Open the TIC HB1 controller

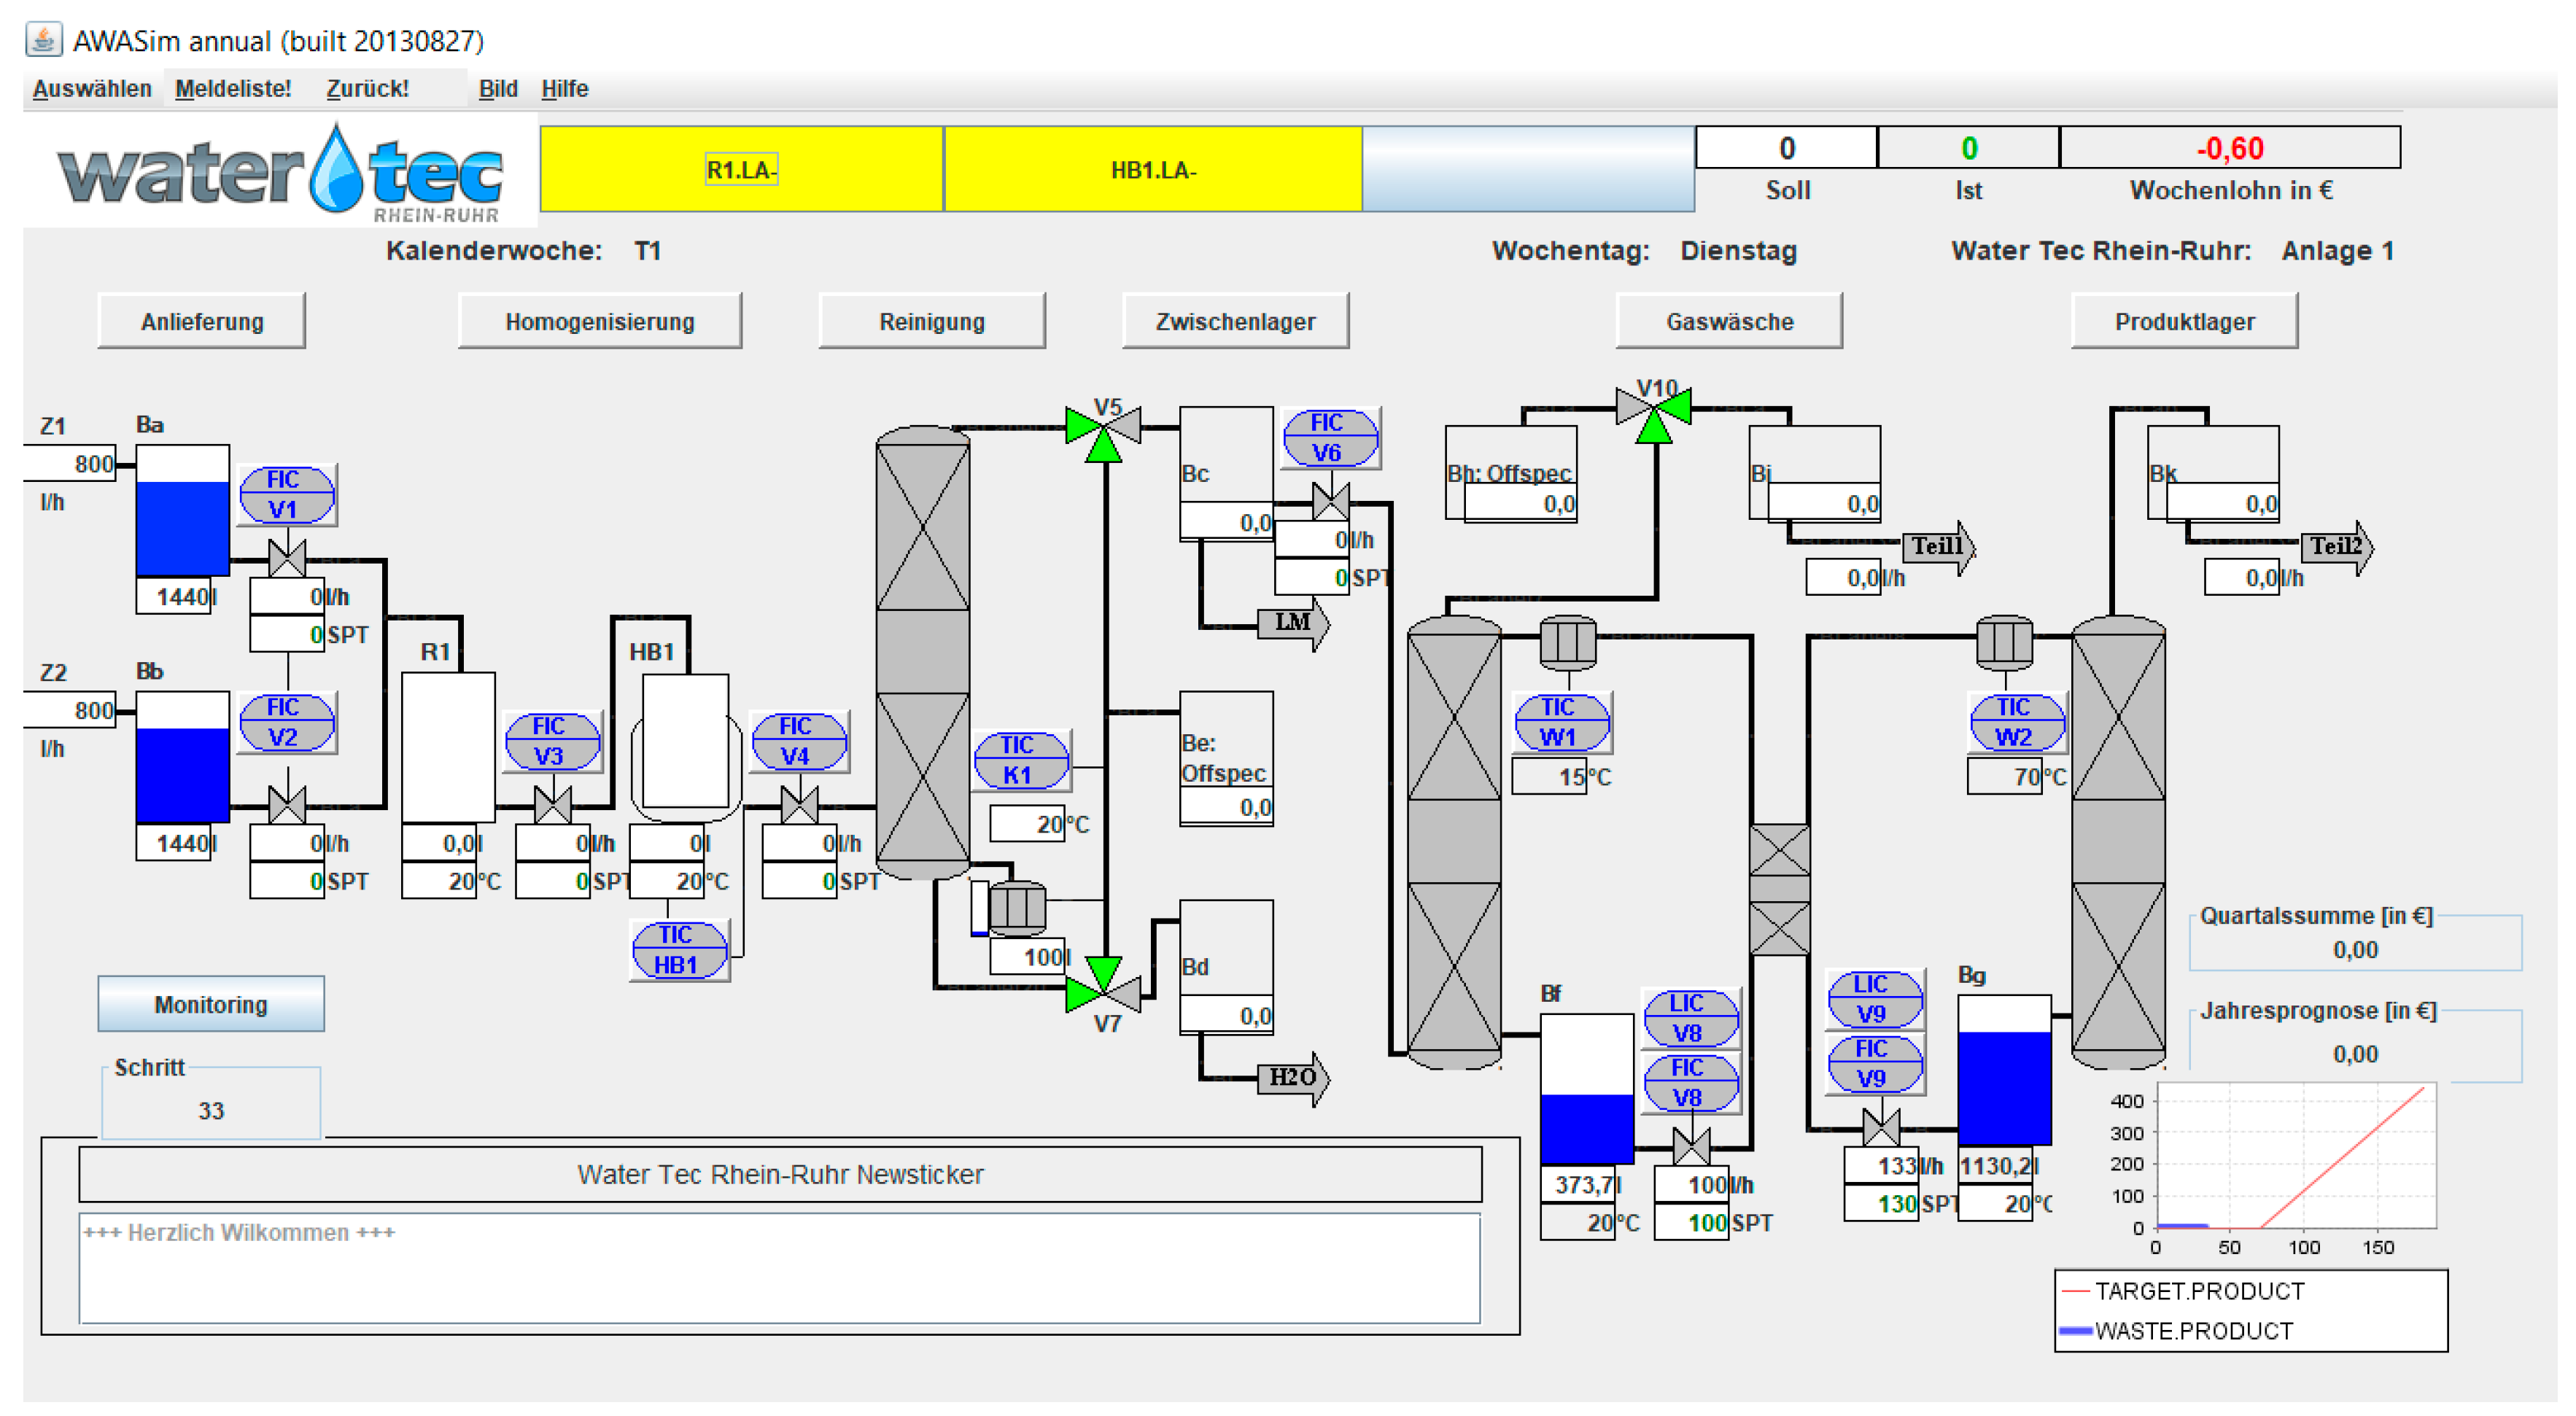(678, 949)
